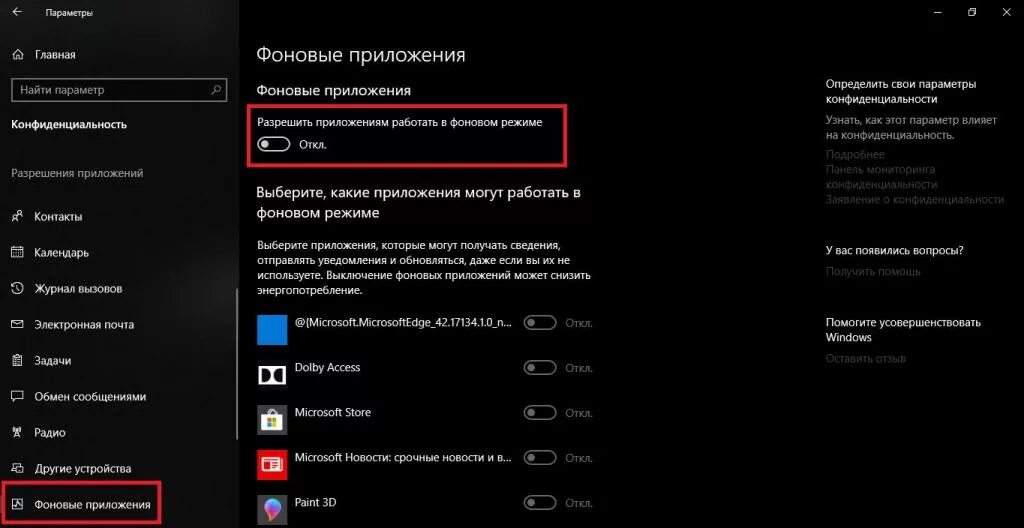Click the Подробнее link

(855, 154)
